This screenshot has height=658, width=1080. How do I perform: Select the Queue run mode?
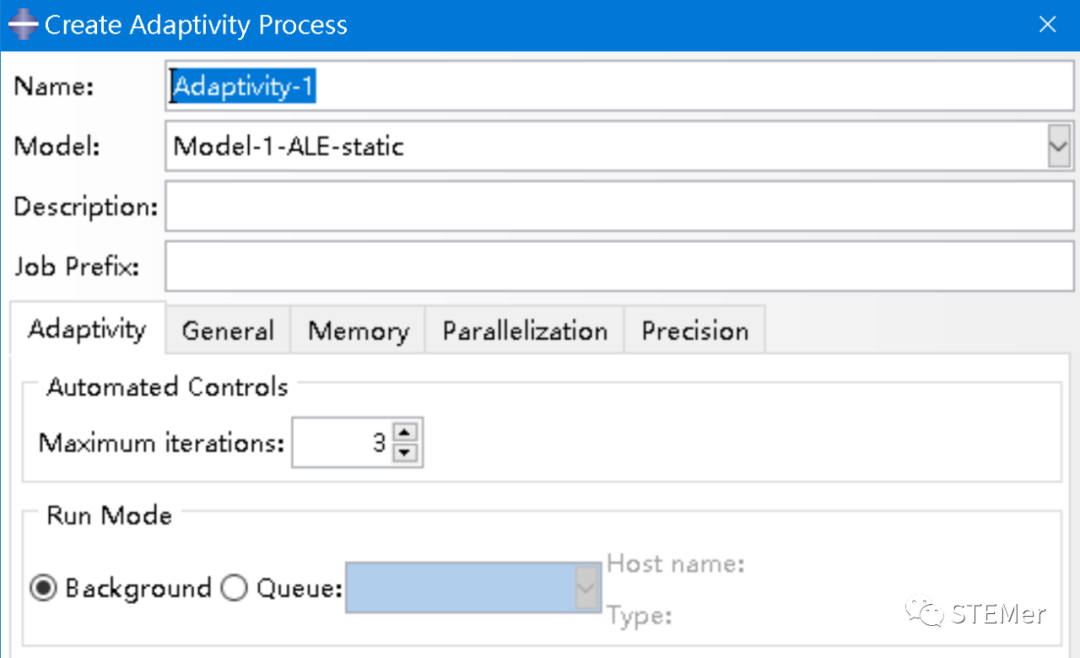[x=234, y=589]
